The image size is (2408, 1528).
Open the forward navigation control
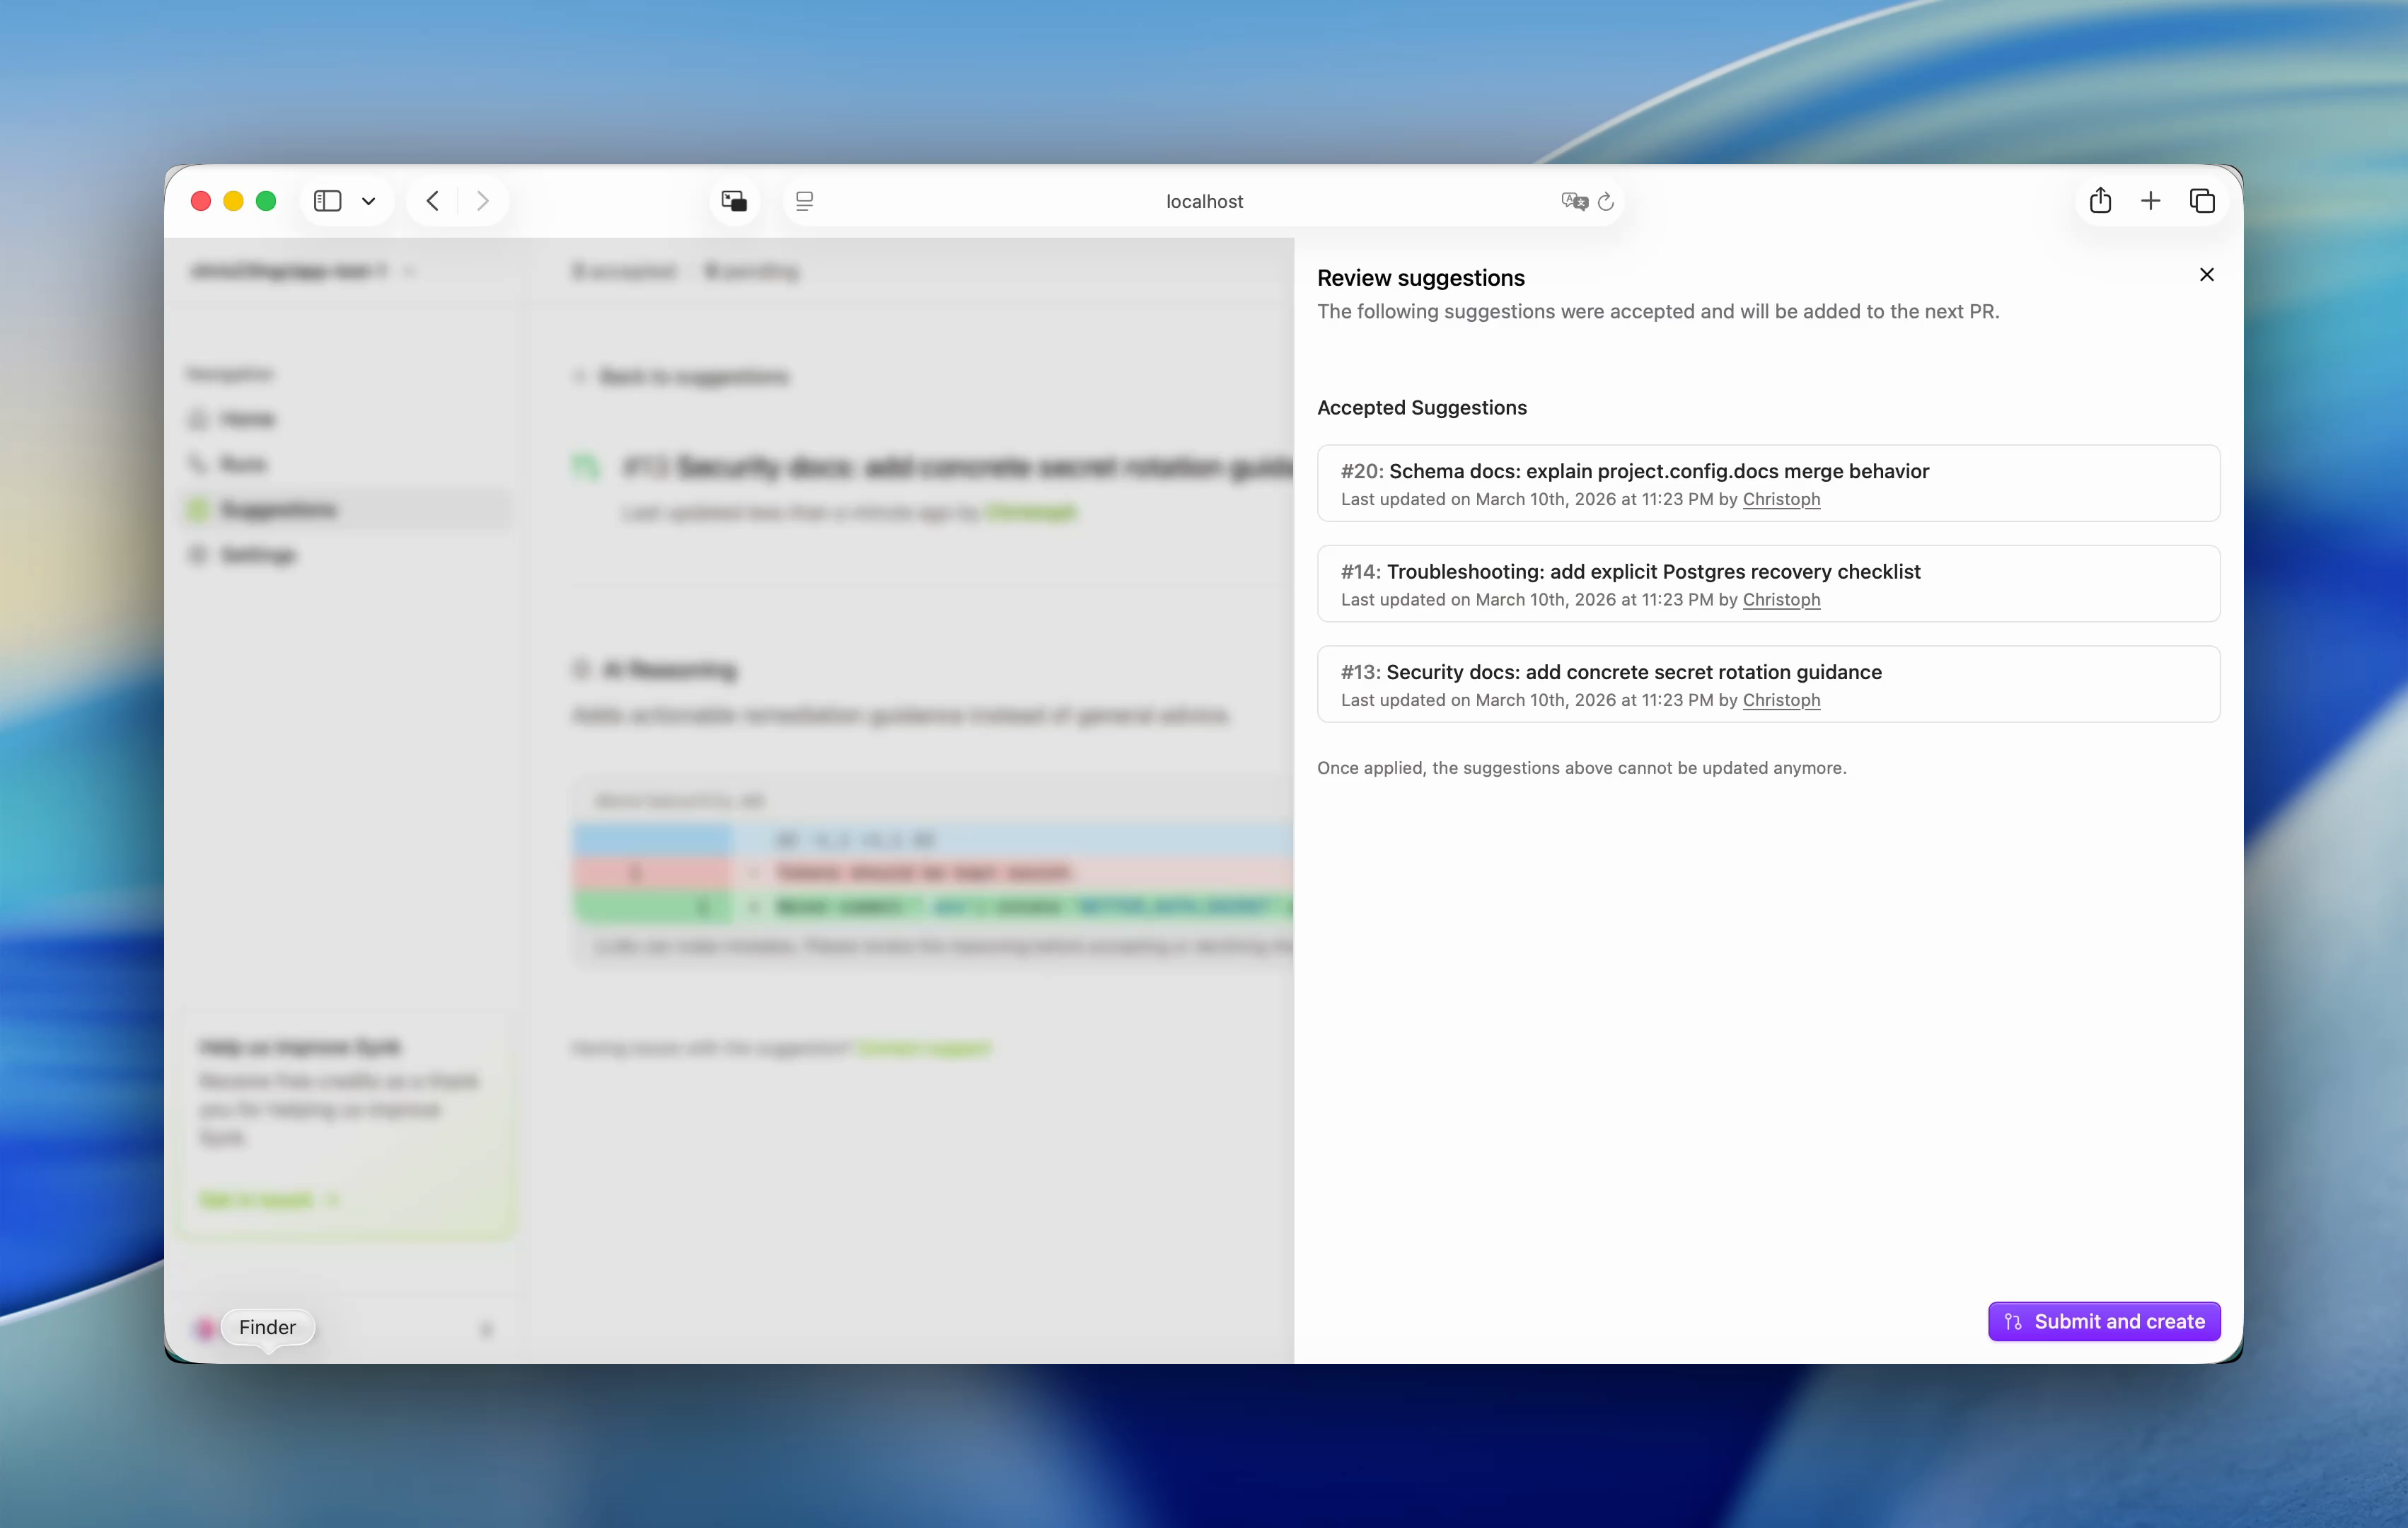[x=483, y=200]
